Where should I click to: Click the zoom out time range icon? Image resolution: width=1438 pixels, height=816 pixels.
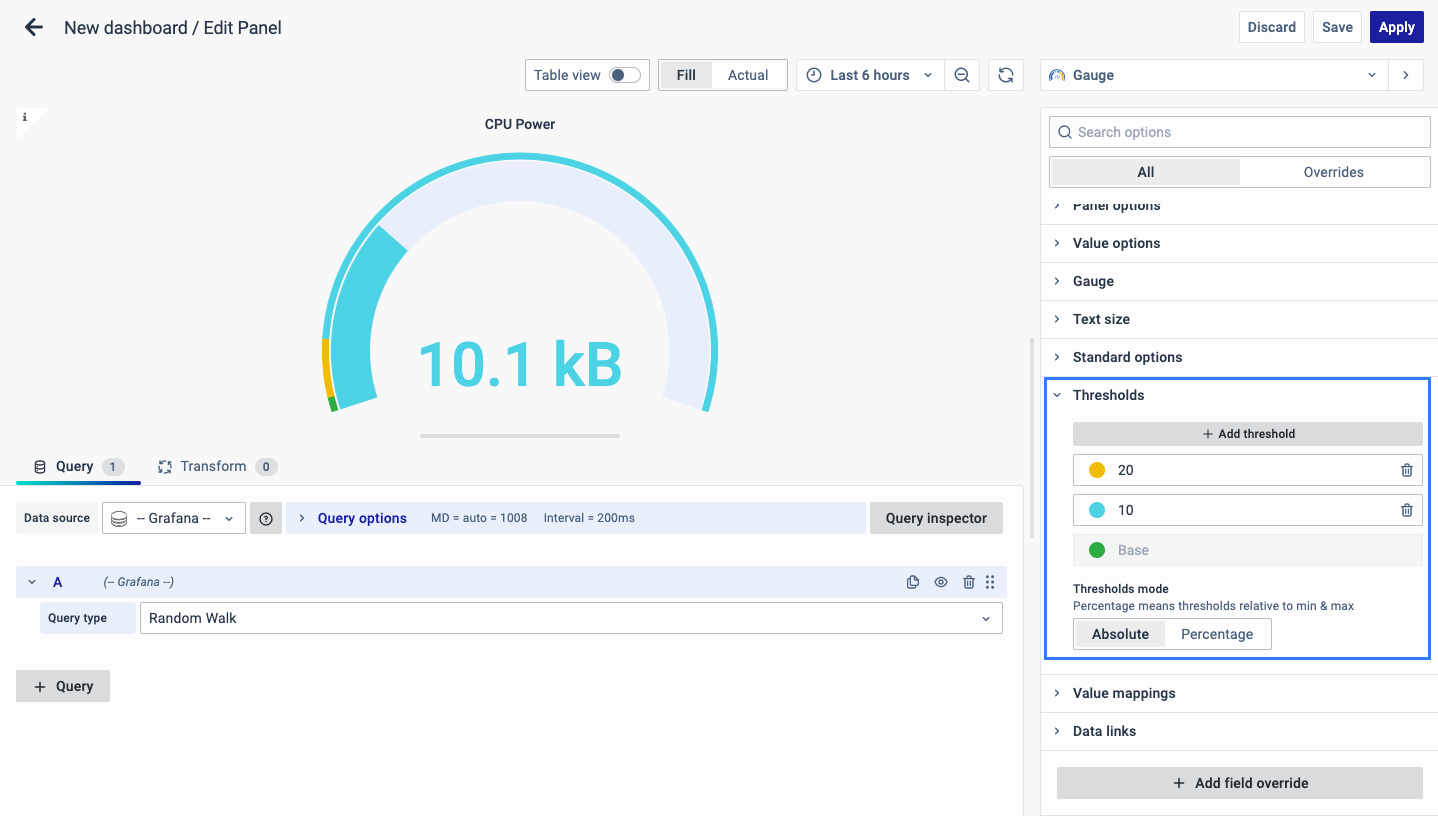click(x=962, y=75)
